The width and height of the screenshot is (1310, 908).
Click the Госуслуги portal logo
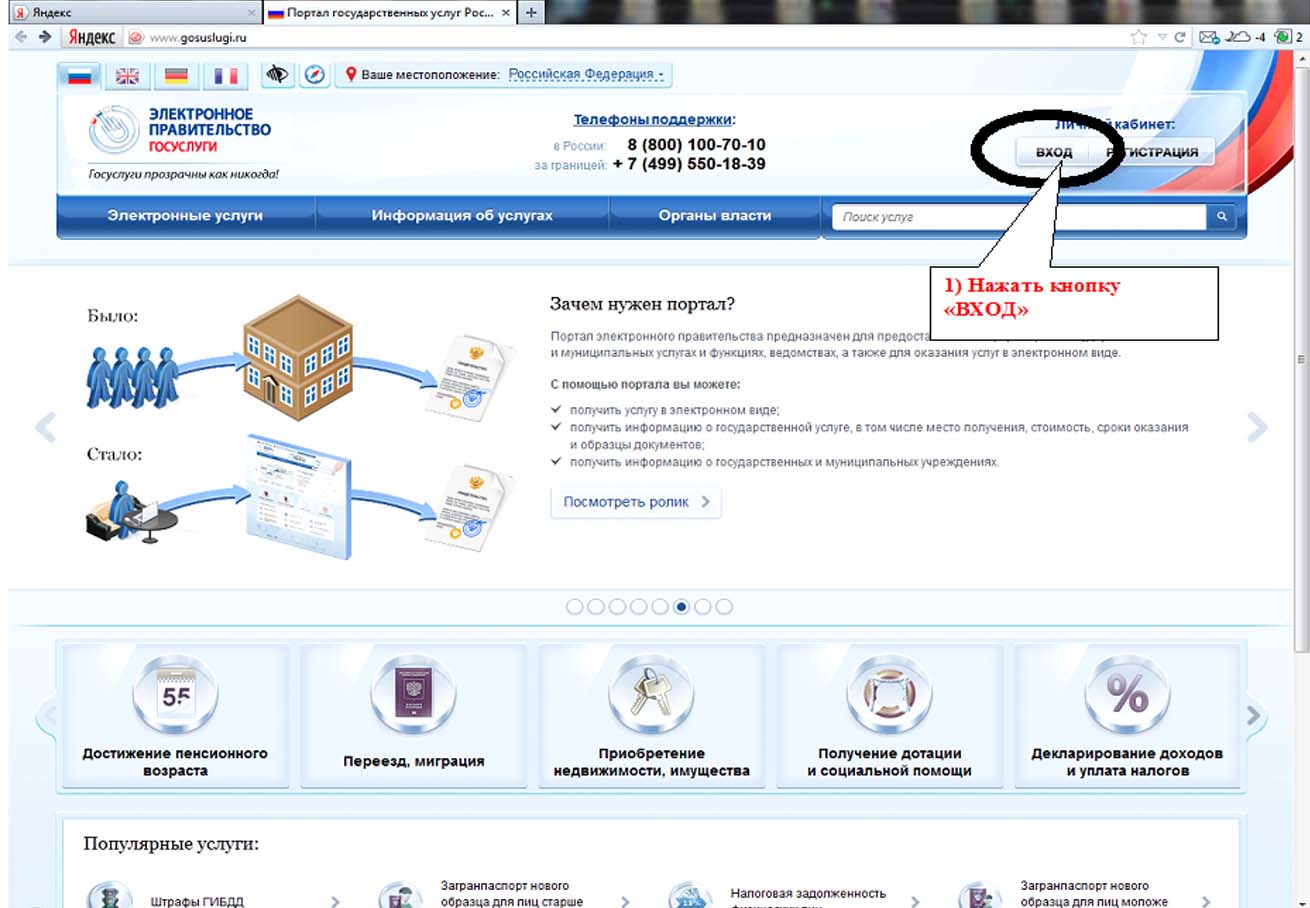(x=180, y=133)
